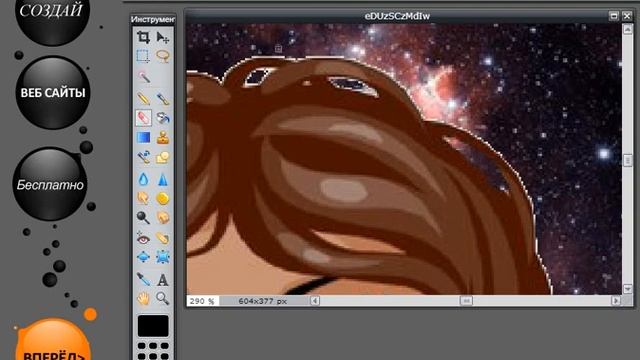The height and width of the screenshot is (360, 640).
Task: Select the Sponge tool
Action: click(163, 198)
